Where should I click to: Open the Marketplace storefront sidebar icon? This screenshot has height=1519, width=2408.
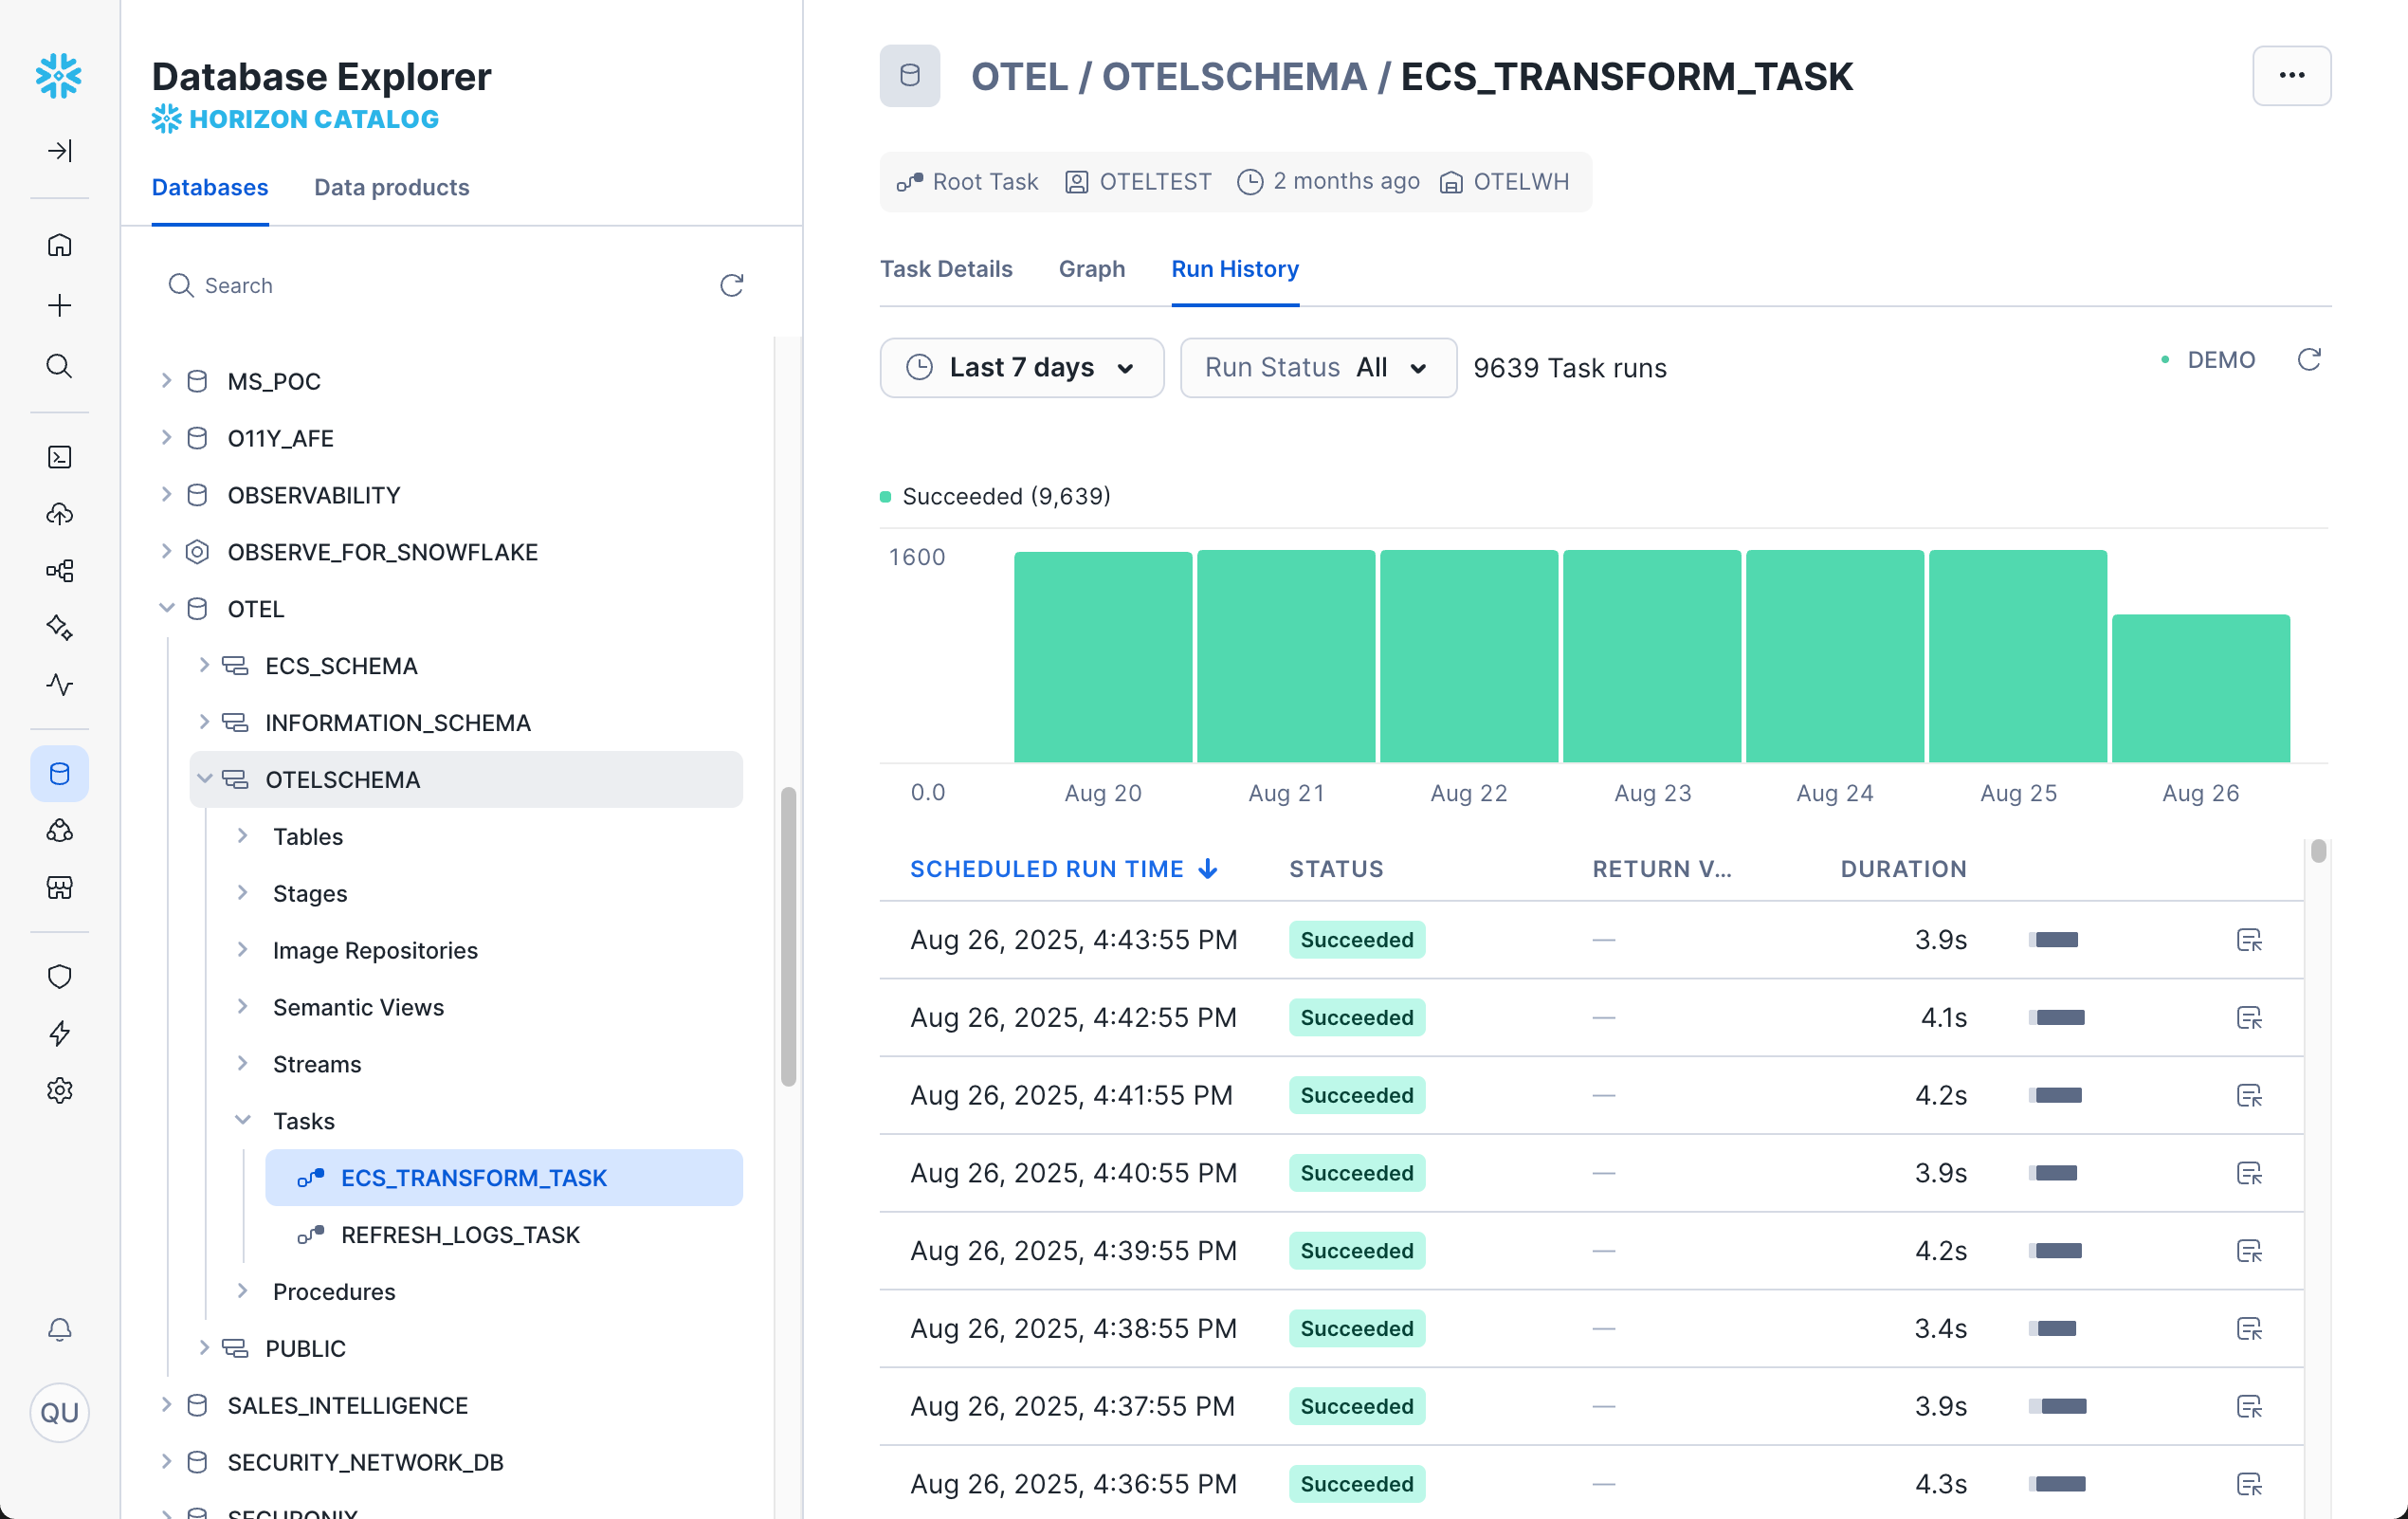pyautogui.click(x=60, y=888)
